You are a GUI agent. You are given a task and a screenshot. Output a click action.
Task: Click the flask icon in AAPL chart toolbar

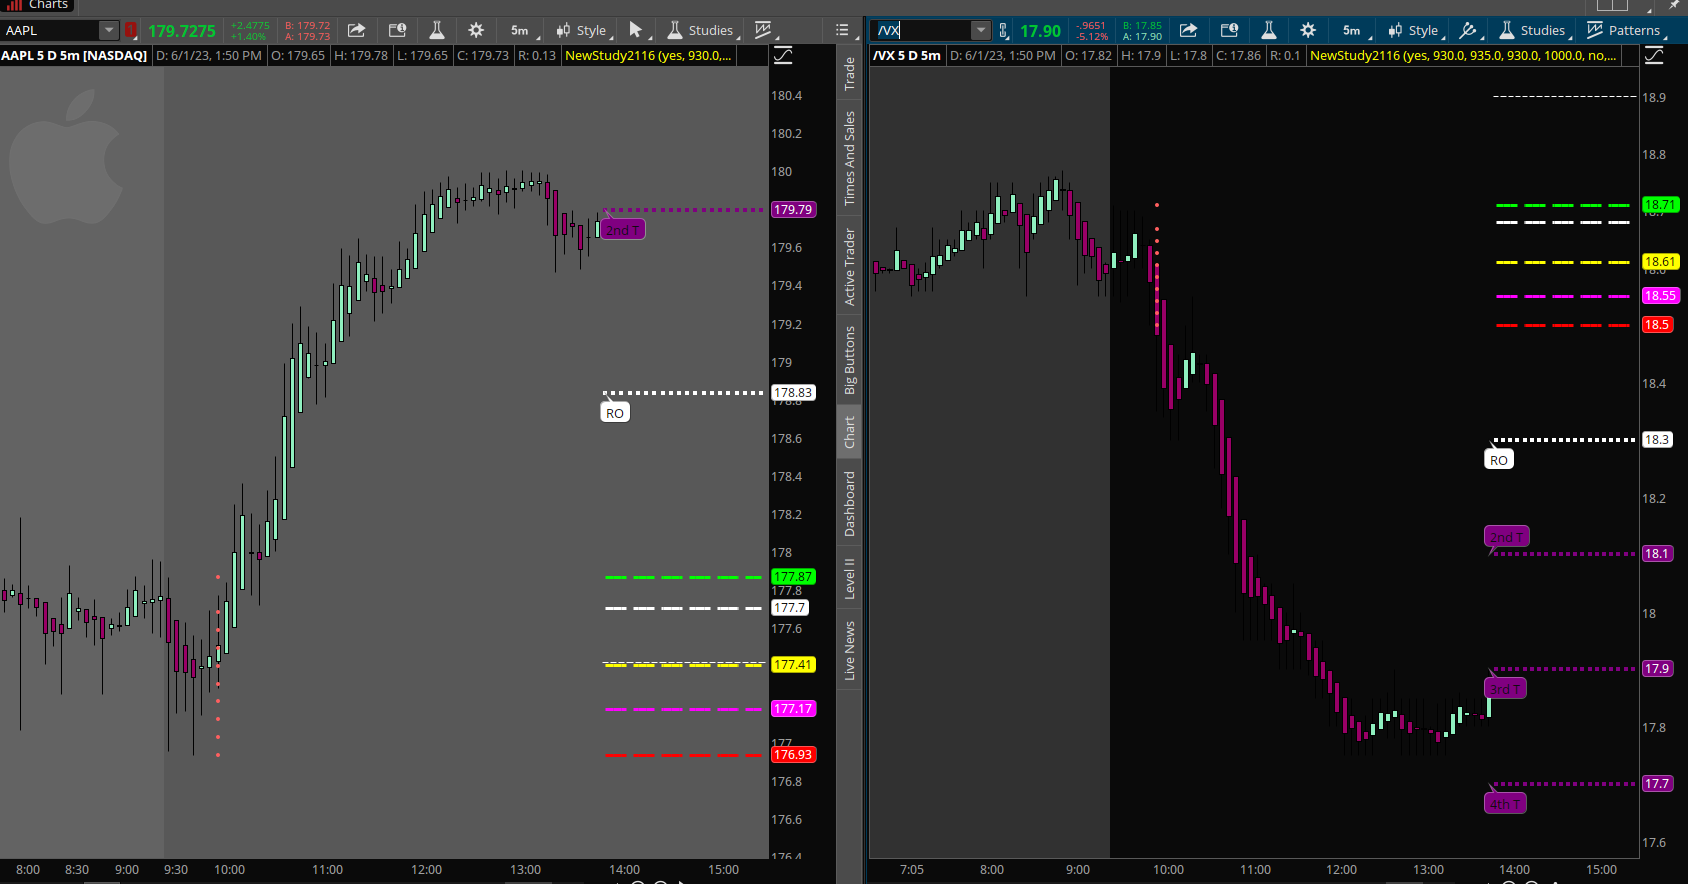(437, 30)
